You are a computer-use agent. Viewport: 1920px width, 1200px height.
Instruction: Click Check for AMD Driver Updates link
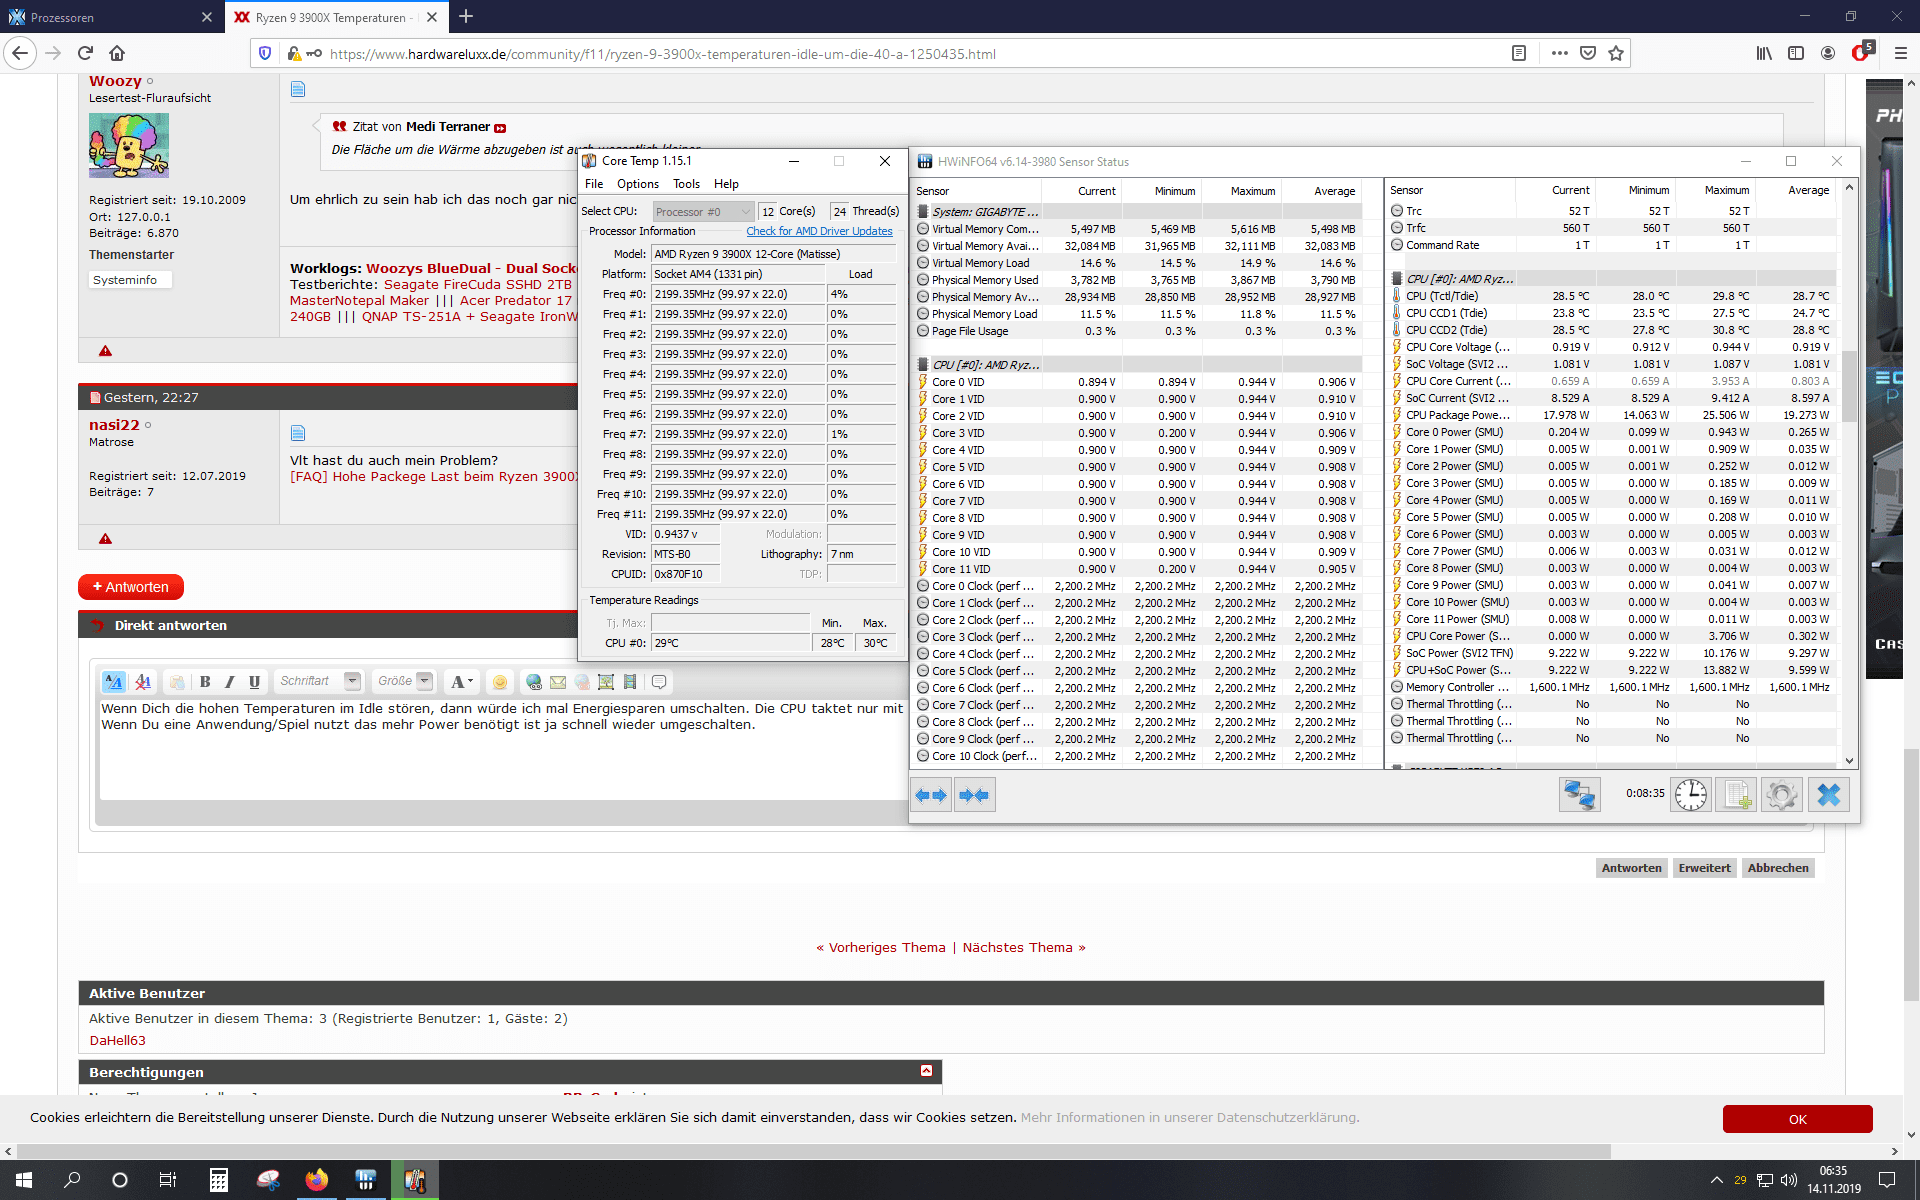pyautogui.click(x=819, y=231)
